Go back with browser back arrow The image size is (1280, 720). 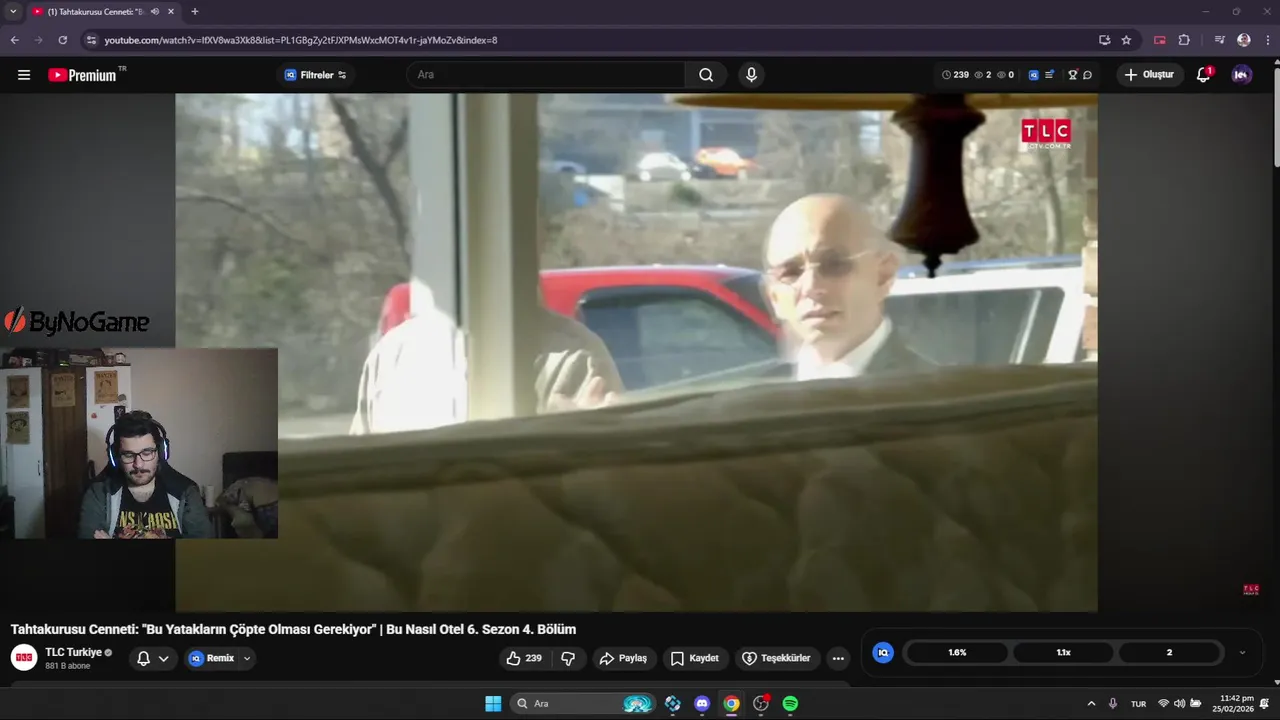[x=14, y=40]
